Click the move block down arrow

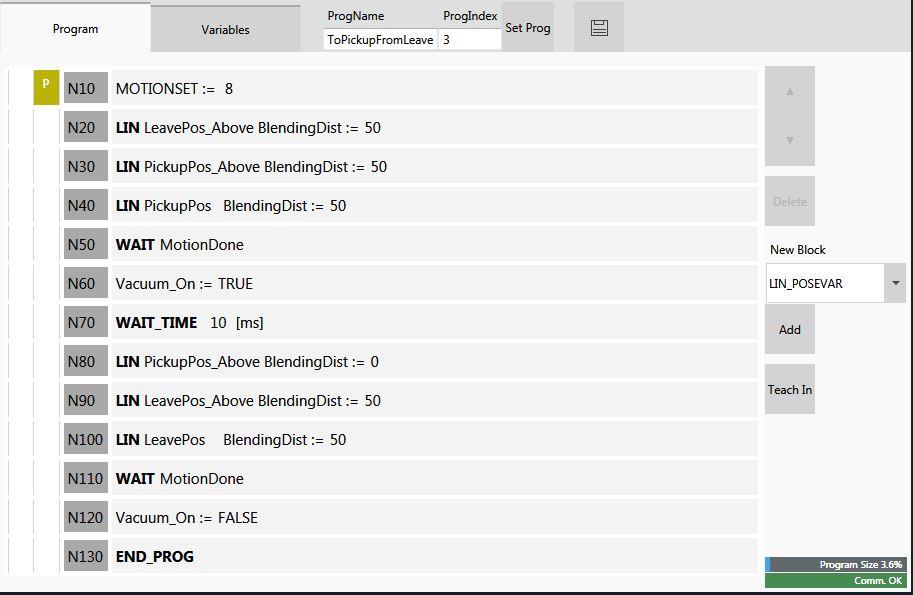(790, 140)
